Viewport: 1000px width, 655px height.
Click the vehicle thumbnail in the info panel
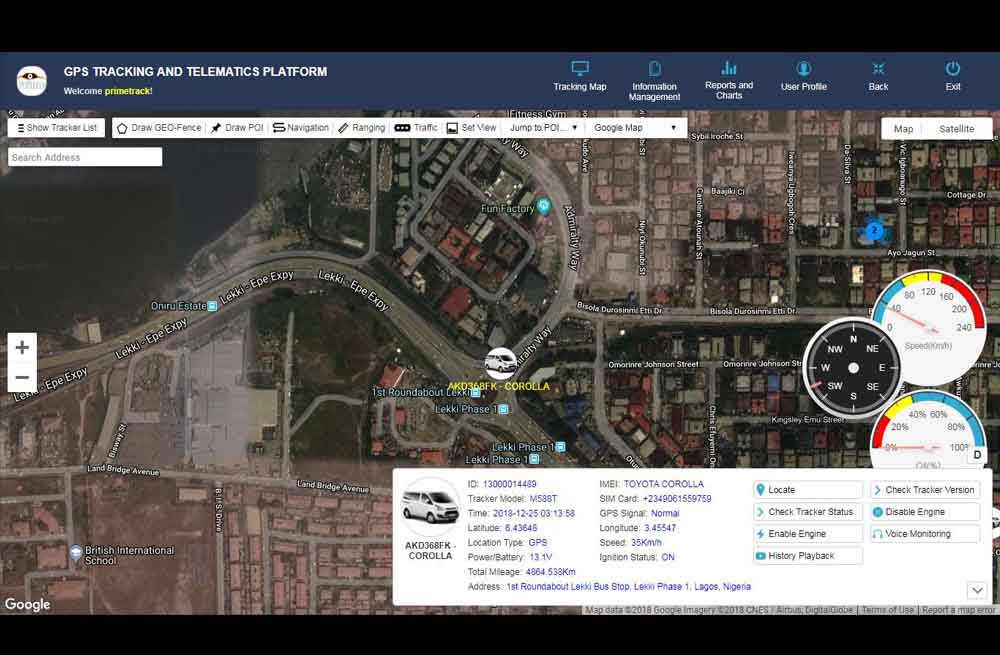(x=430, y=507)
